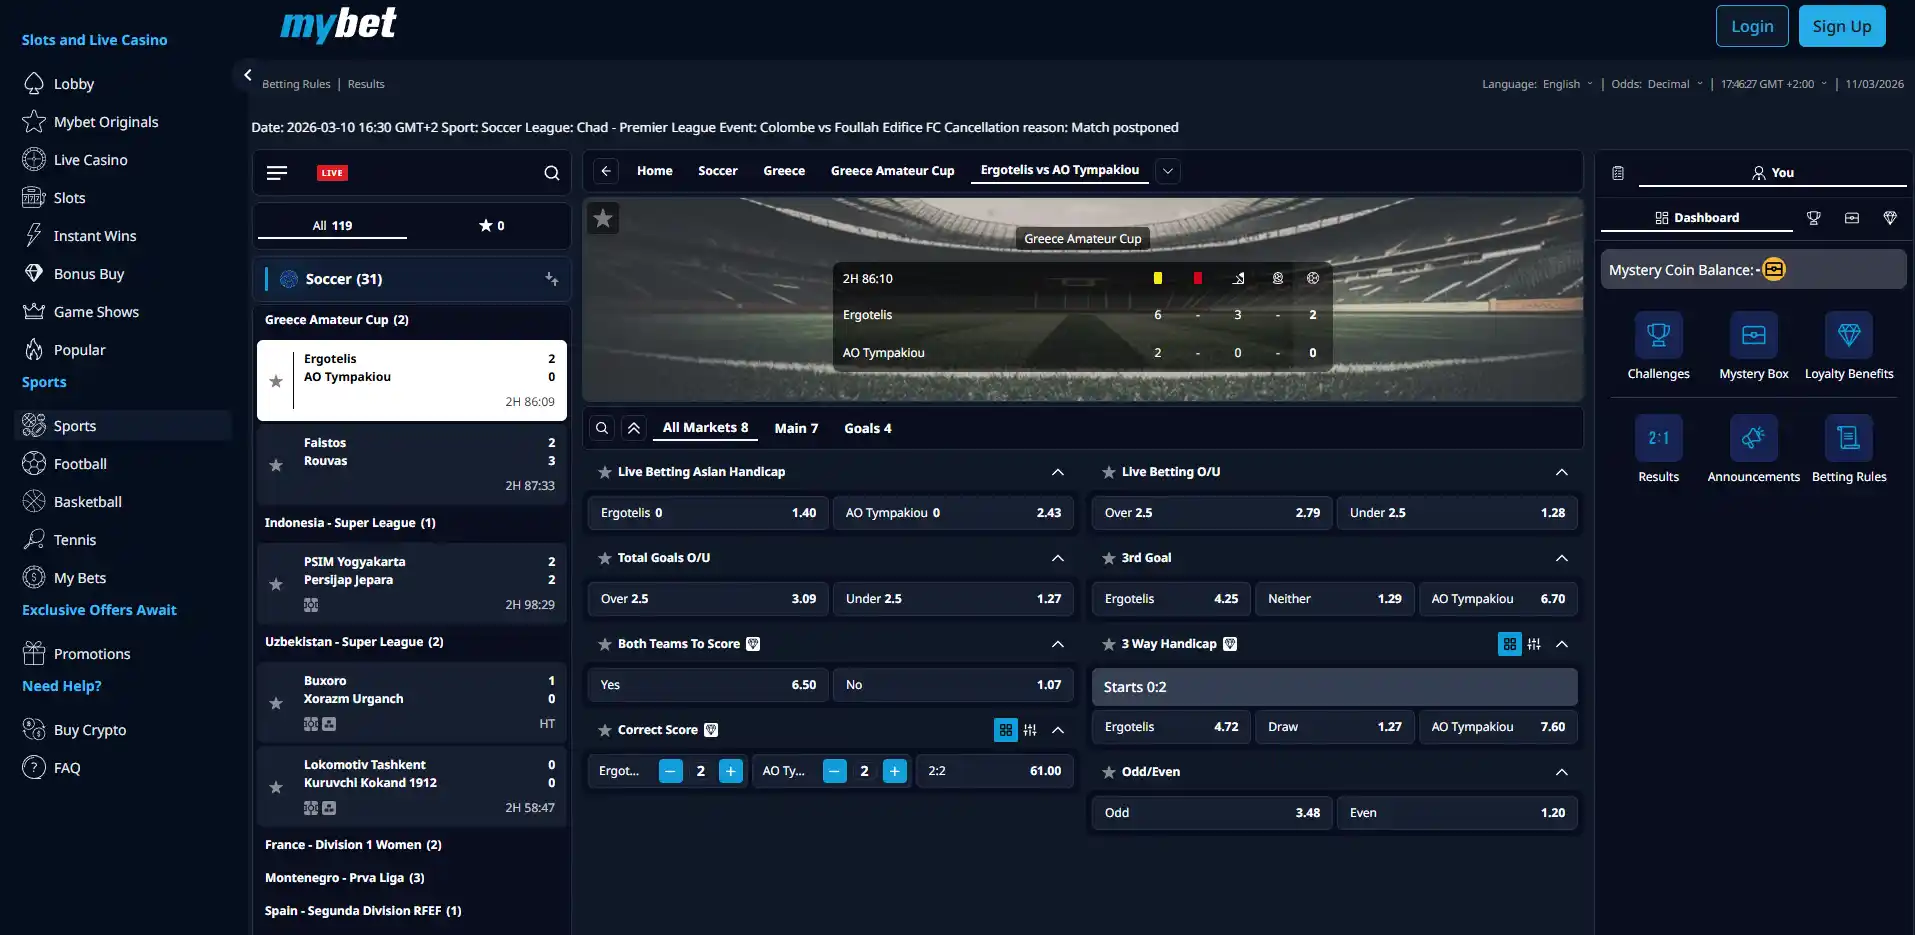Favorite the Live Betting Asian Handicap market
Screen dimensions: 1915x935
[x=605, y=472]
